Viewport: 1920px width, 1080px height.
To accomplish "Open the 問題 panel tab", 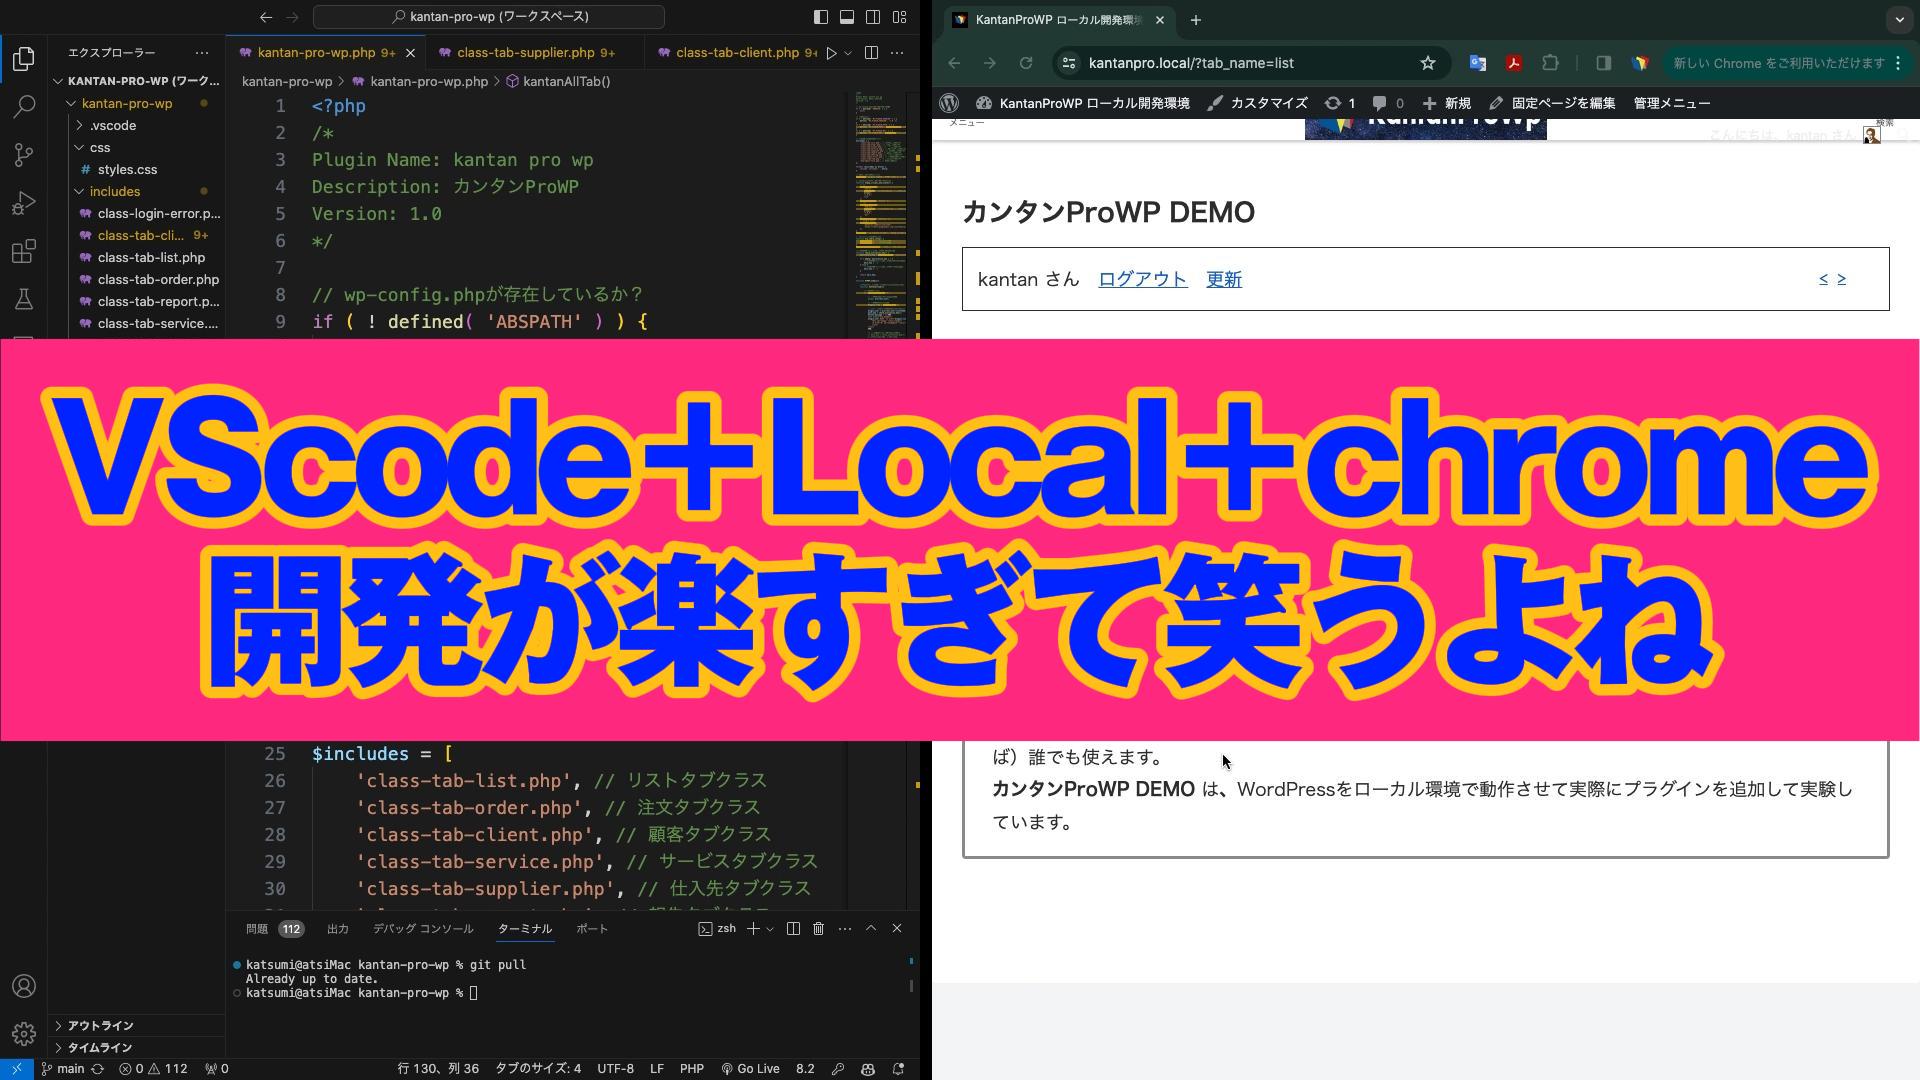I will 274,928.
